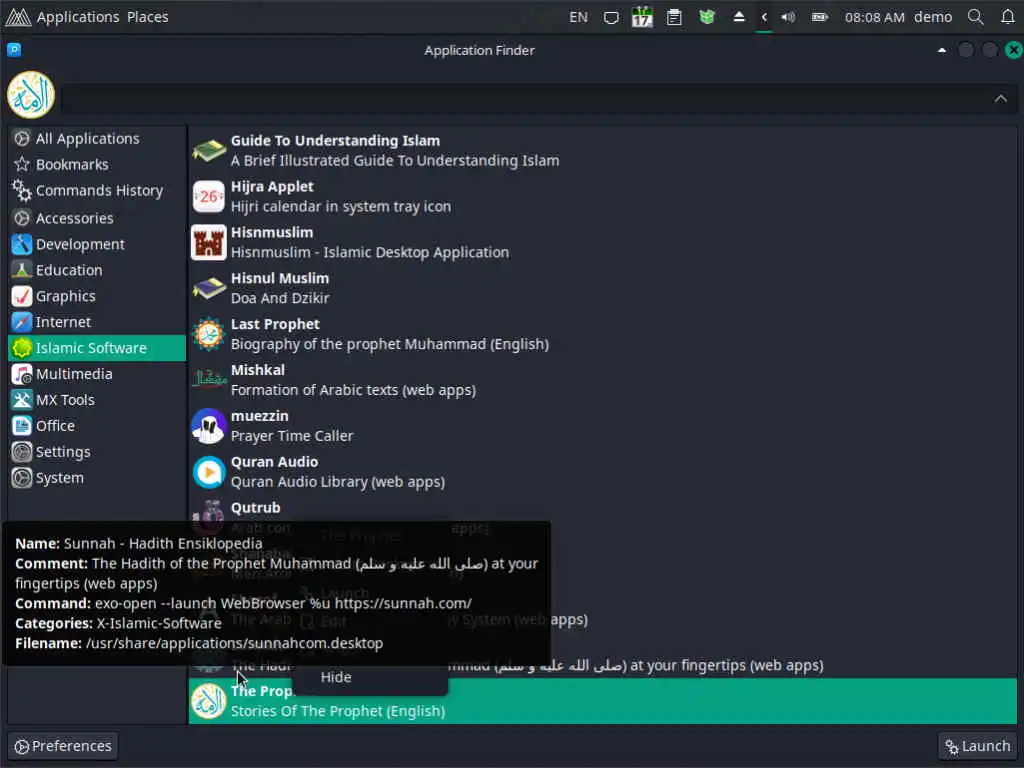This screenshot has height=768, width=1024.
Task: Click the calendar tray icon
Action: click(x=642, y=17)
